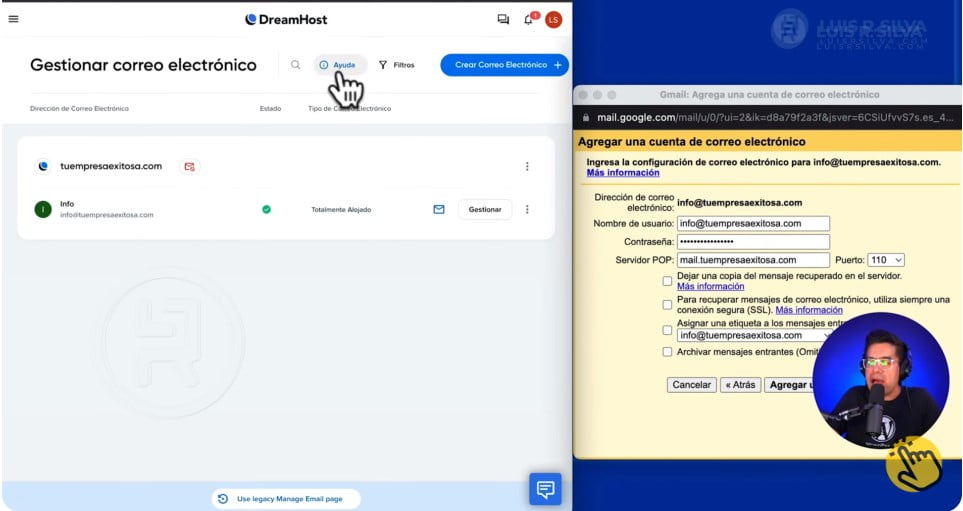The height and width of the screenshot is (511, 963).
Task: Click the Servidor POP field
Action: (753, 260)
